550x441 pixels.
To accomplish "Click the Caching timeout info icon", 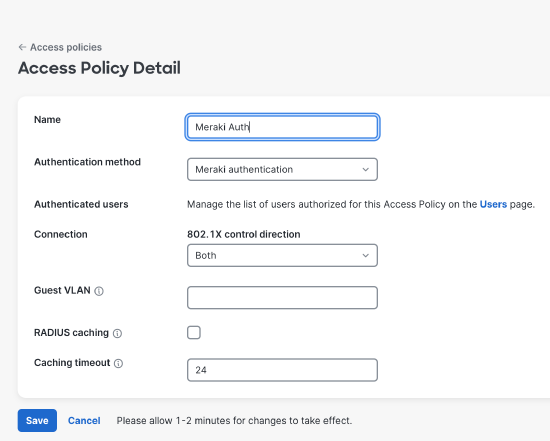I will click(x=119, y=363).
